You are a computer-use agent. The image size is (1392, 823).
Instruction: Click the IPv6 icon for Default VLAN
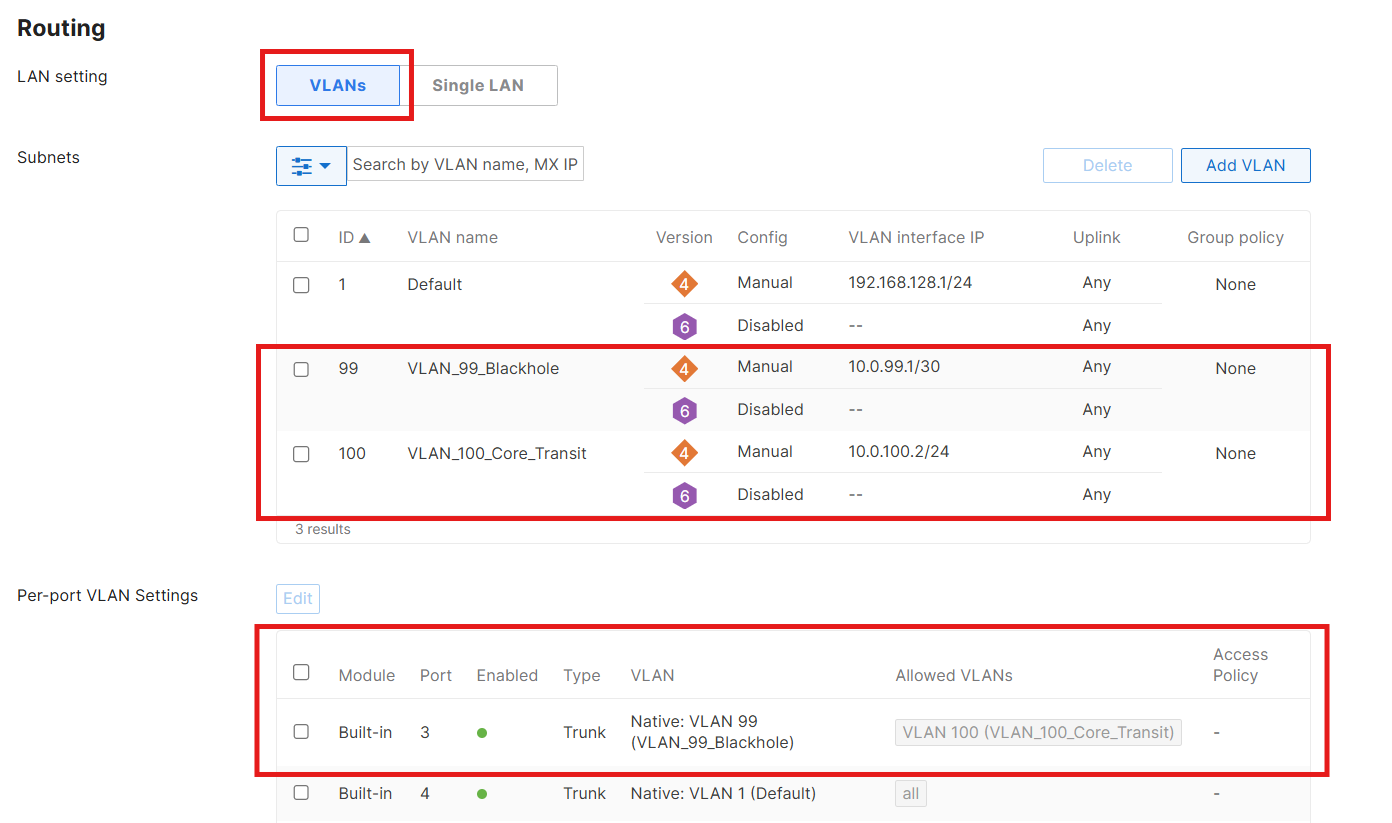point(684,326)
